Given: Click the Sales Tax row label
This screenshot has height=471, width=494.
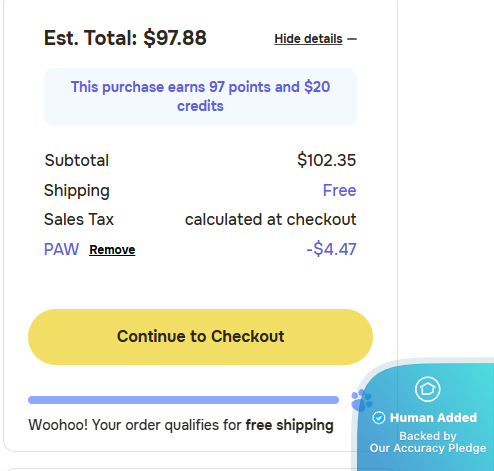Looking at the screenshot, I should 79,219.
